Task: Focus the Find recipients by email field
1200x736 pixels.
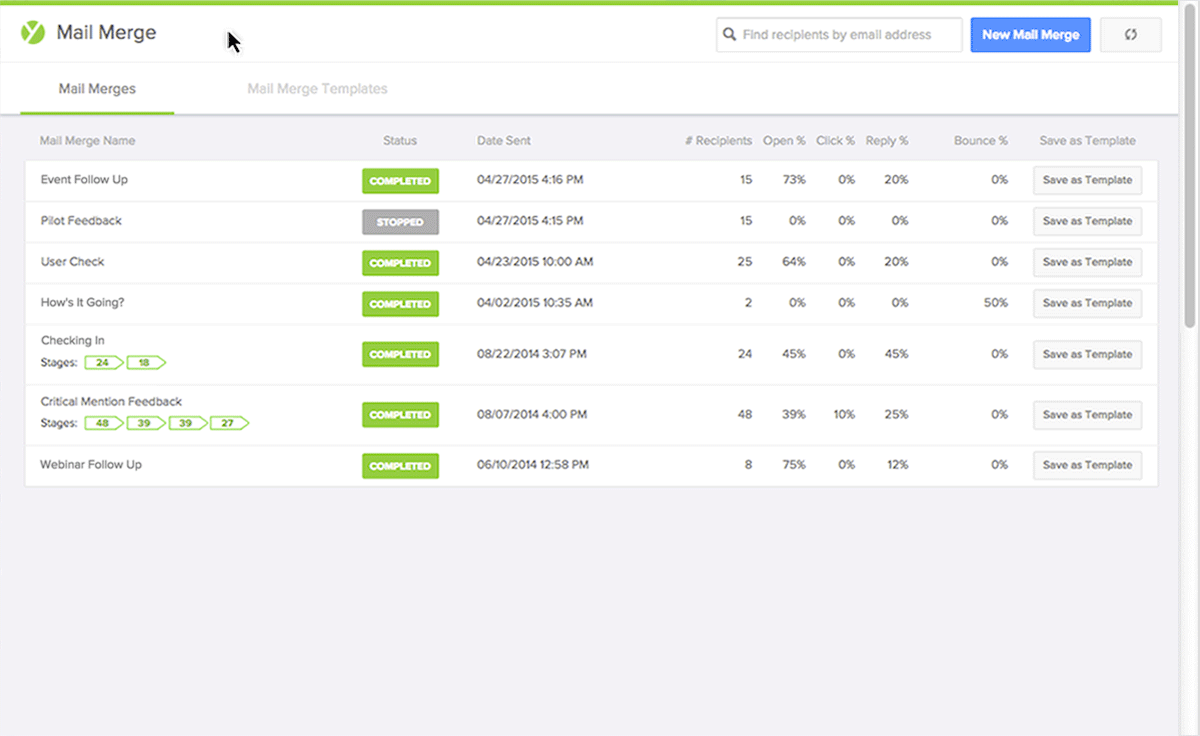Action: click(x=839, y=34)
